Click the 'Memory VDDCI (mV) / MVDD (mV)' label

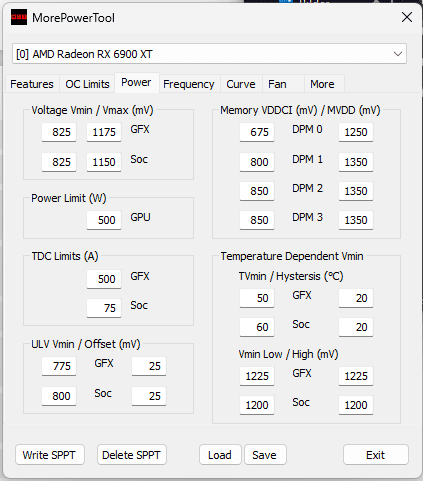tap(300, 110)
